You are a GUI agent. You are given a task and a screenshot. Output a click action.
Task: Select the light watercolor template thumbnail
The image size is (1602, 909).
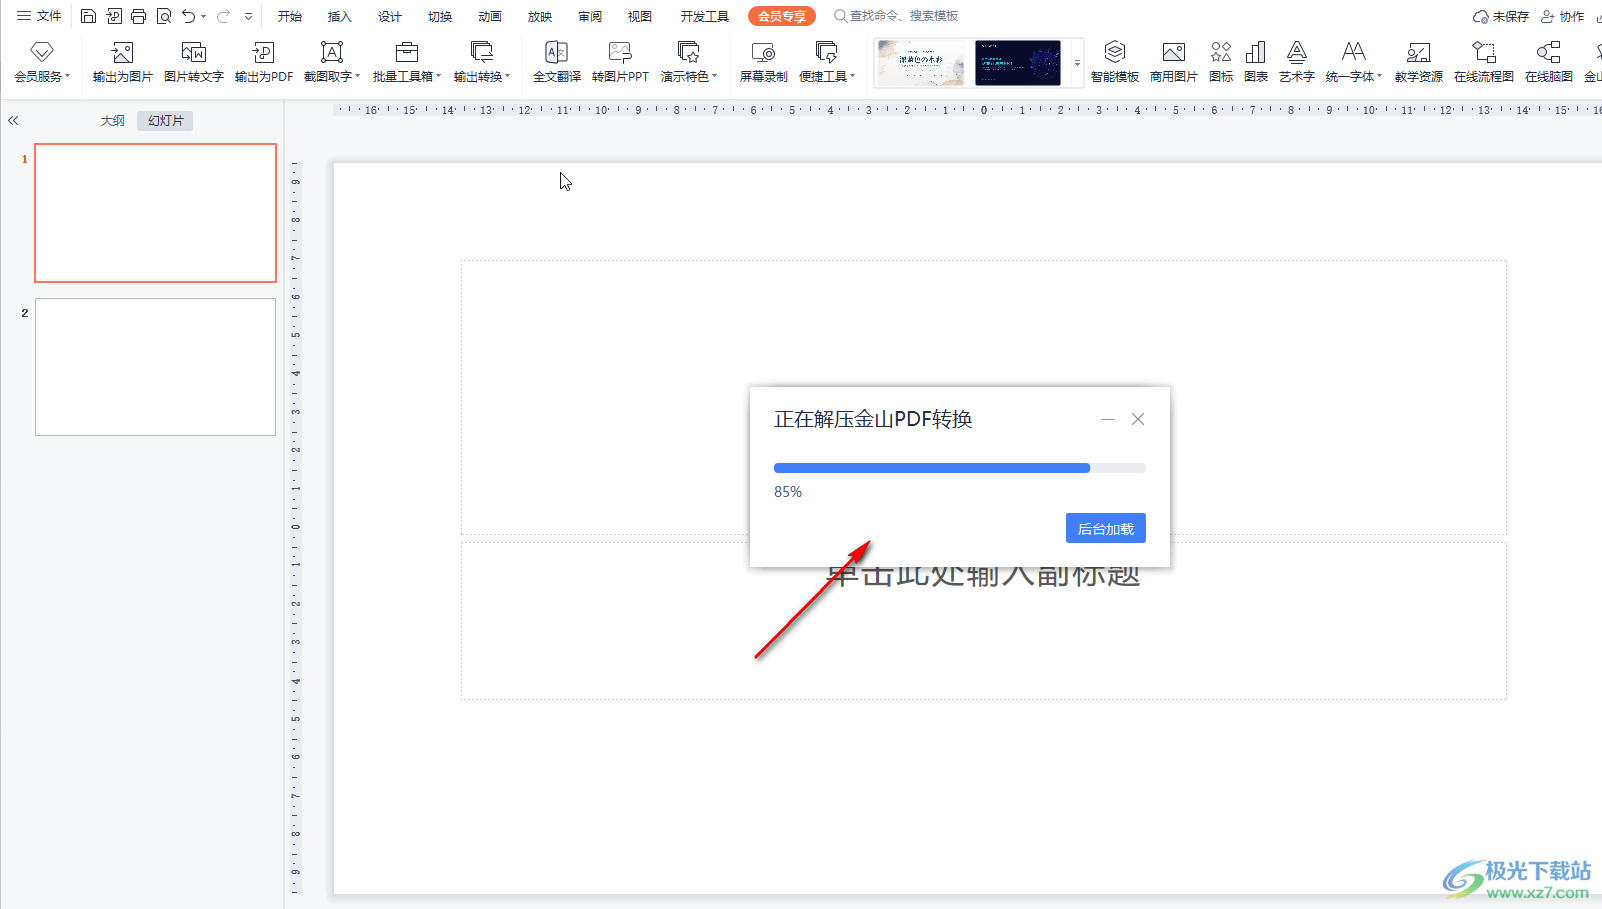(x=921, y=63)
